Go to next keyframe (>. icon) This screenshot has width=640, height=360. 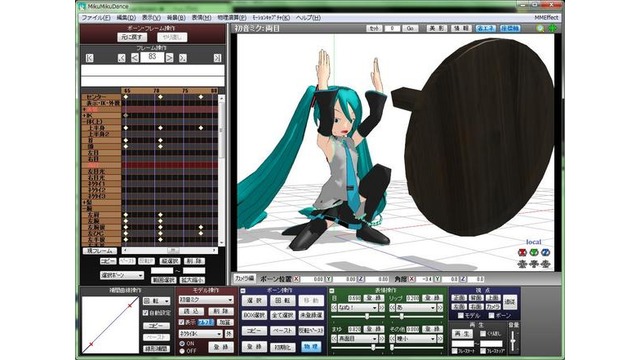click(x=183, y=58)
